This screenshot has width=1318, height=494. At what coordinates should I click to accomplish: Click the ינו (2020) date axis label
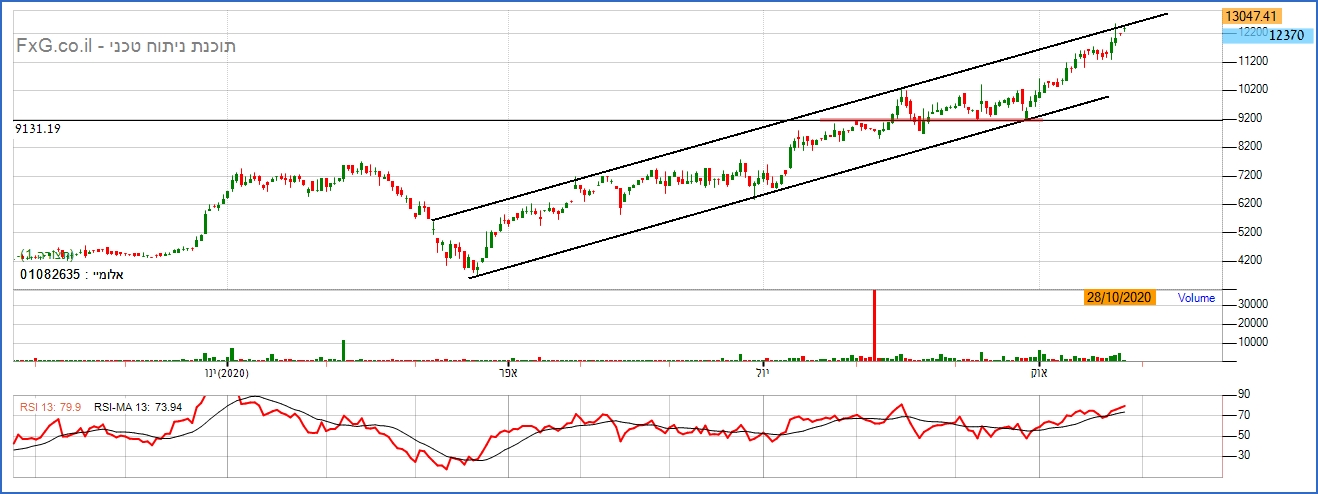coord(225,373)
